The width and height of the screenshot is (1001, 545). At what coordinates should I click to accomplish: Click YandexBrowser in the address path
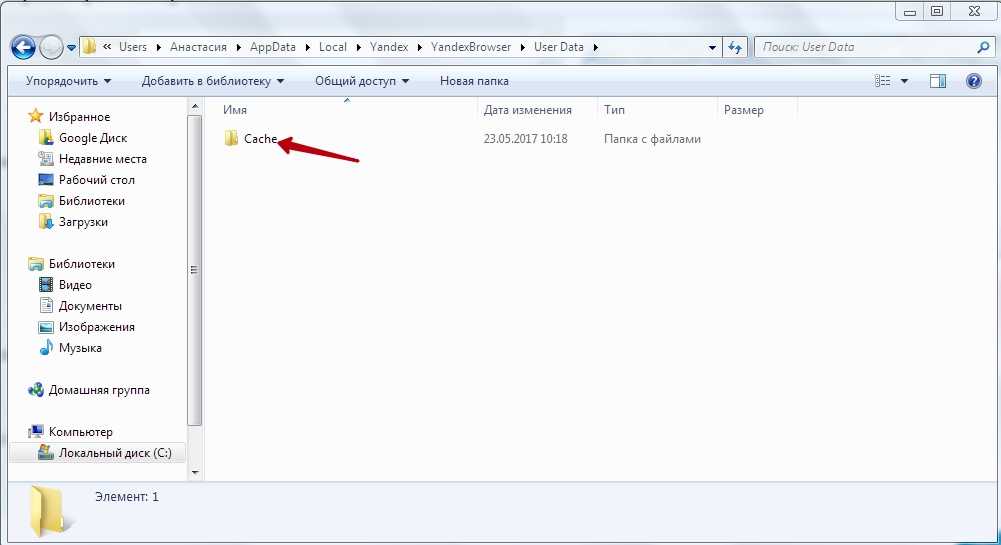click(x=471, y=47)
